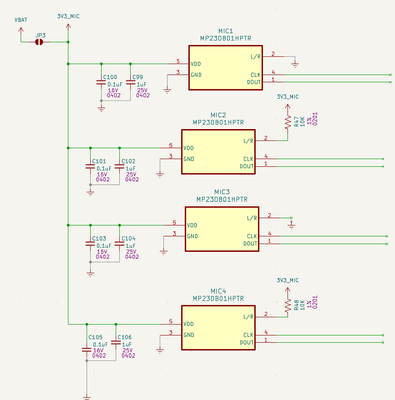Select the MIC2 microphone symbol body
Viewport: 395px width, 400px height.
pyautogui.click(x=218, y=152)
